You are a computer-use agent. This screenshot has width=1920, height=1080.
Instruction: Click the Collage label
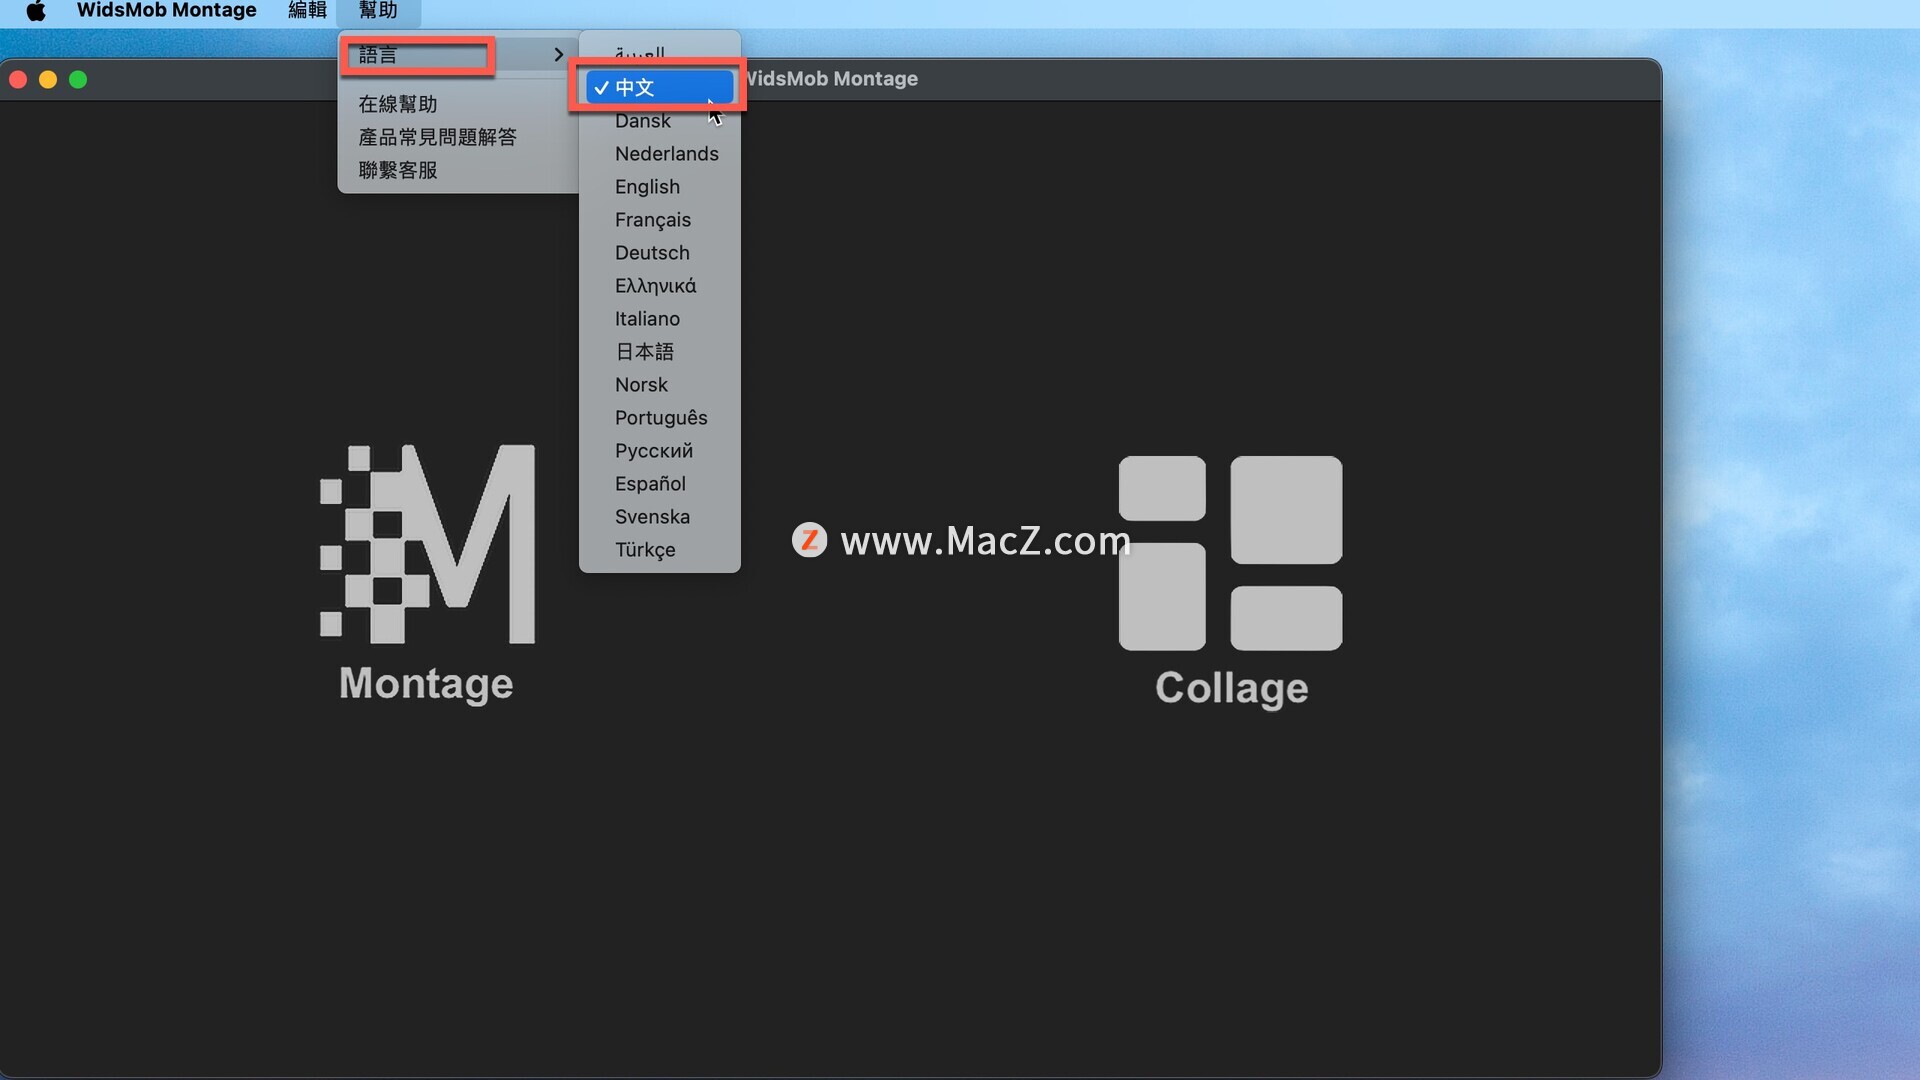pyautogui.click(x=1231, y=689)
